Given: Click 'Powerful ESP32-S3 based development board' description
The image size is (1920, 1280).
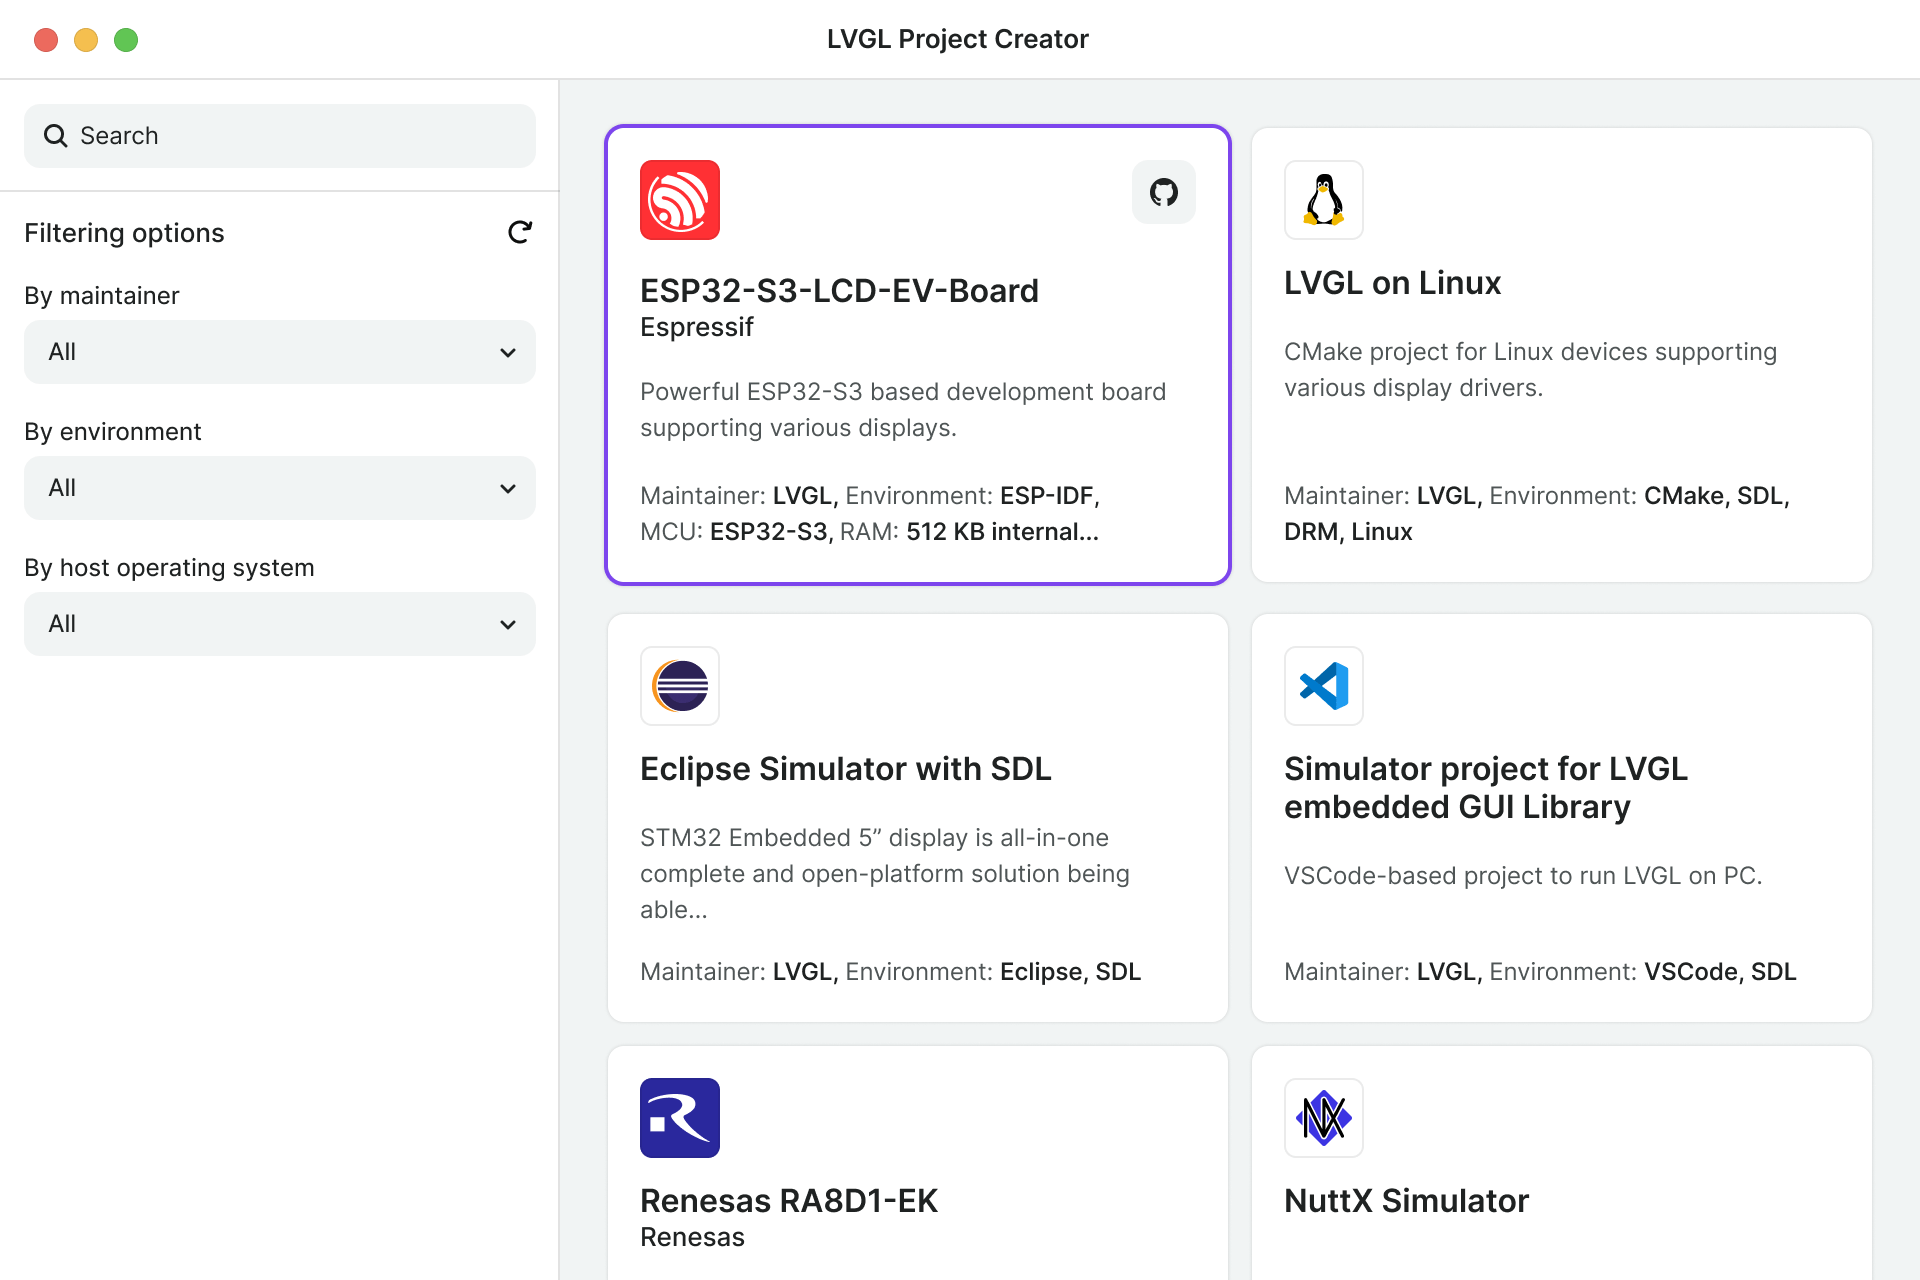Looking at the screenshot, I should (x=903, y=410).
